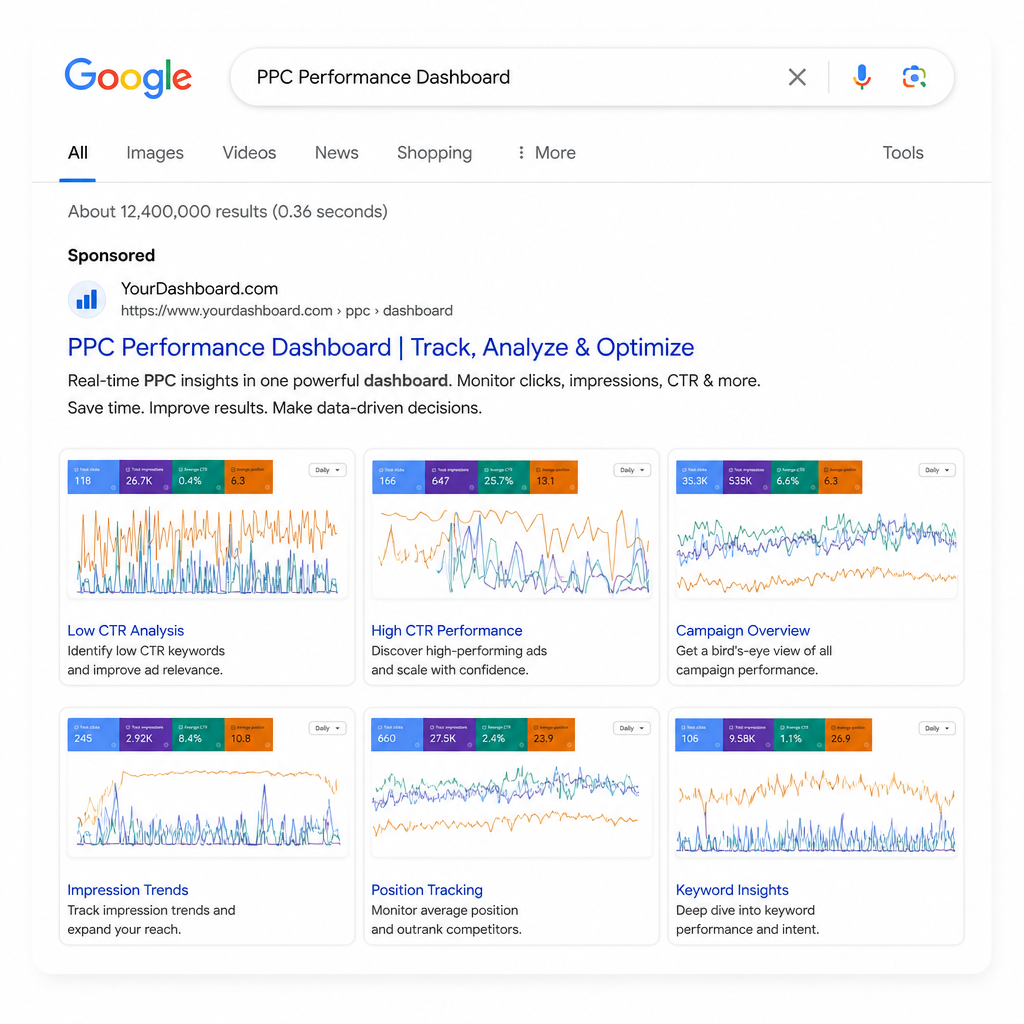Click the purple 26.7K impressions tile
The image size is (1024, 1024).
(146, 477)
